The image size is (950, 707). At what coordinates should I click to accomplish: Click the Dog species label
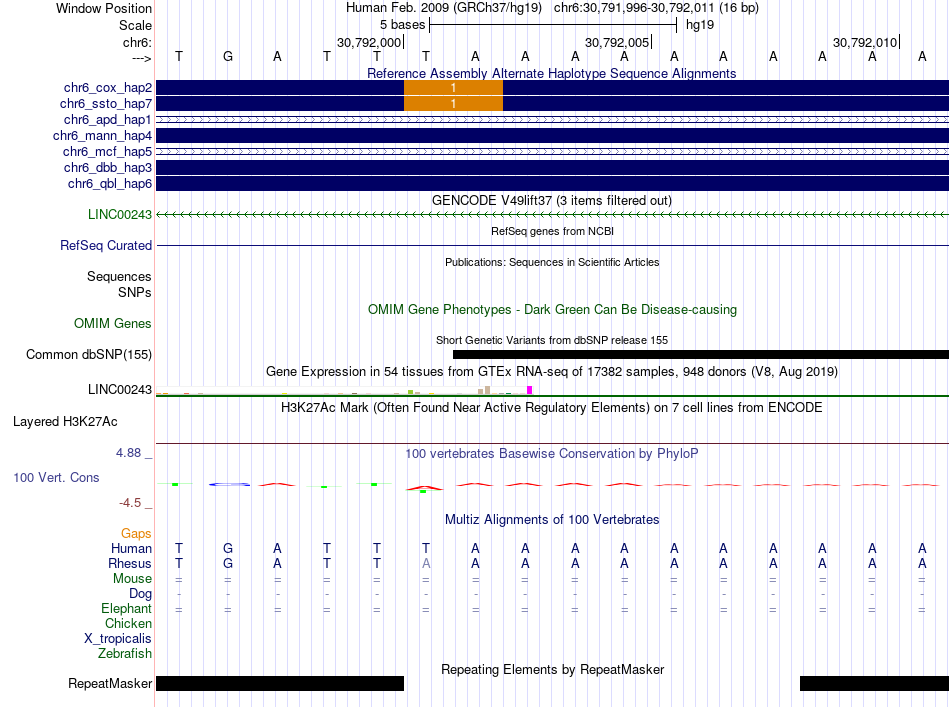[x=141, y=594]
